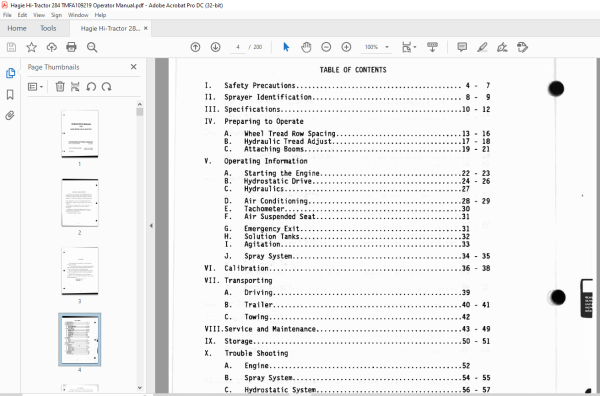Expand thumbnail options menu dropdown
The width and height of the screenshot is (600, 396).
pyautogui.click(x=35, y=87)
